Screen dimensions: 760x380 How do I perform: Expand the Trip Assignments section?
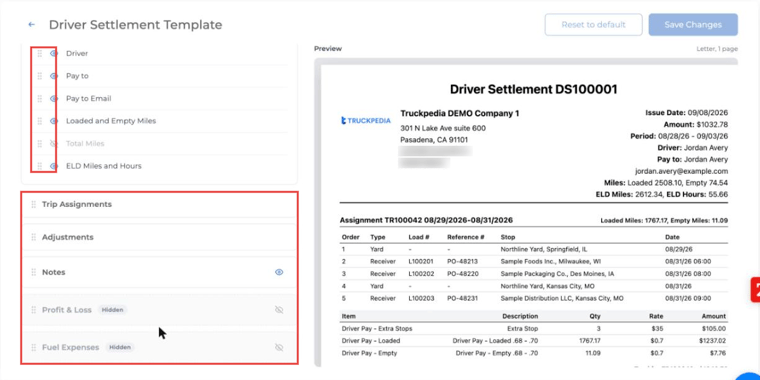point(159,205)
